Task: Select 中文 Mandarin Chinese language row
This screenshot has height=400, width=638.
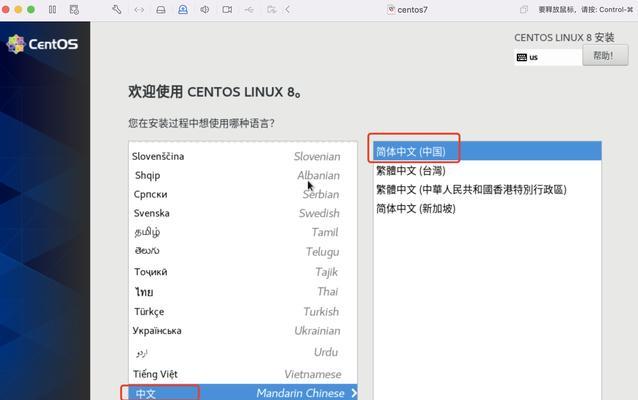Action: [x=243, y=393]
